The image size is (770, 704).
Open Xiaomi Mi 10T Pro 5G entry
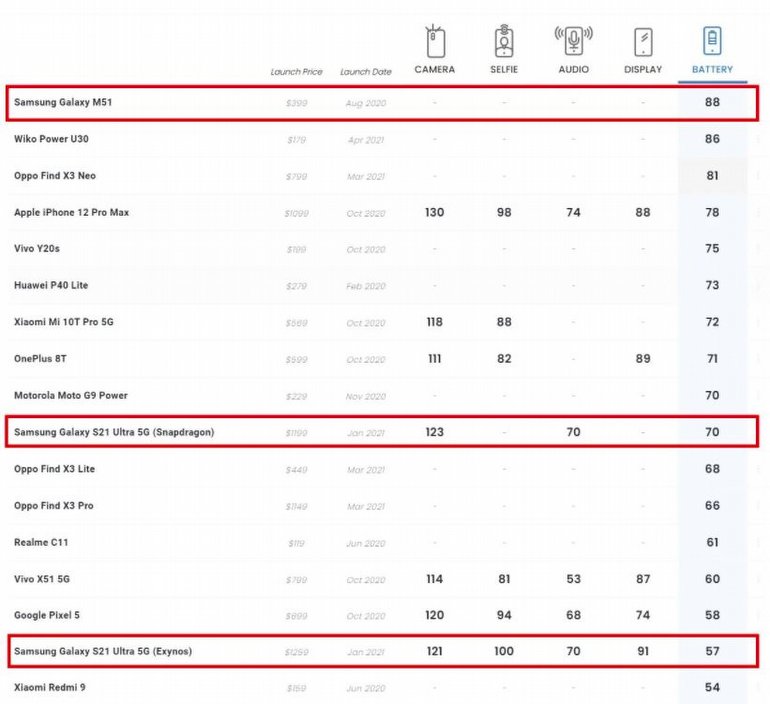(63, 322)
